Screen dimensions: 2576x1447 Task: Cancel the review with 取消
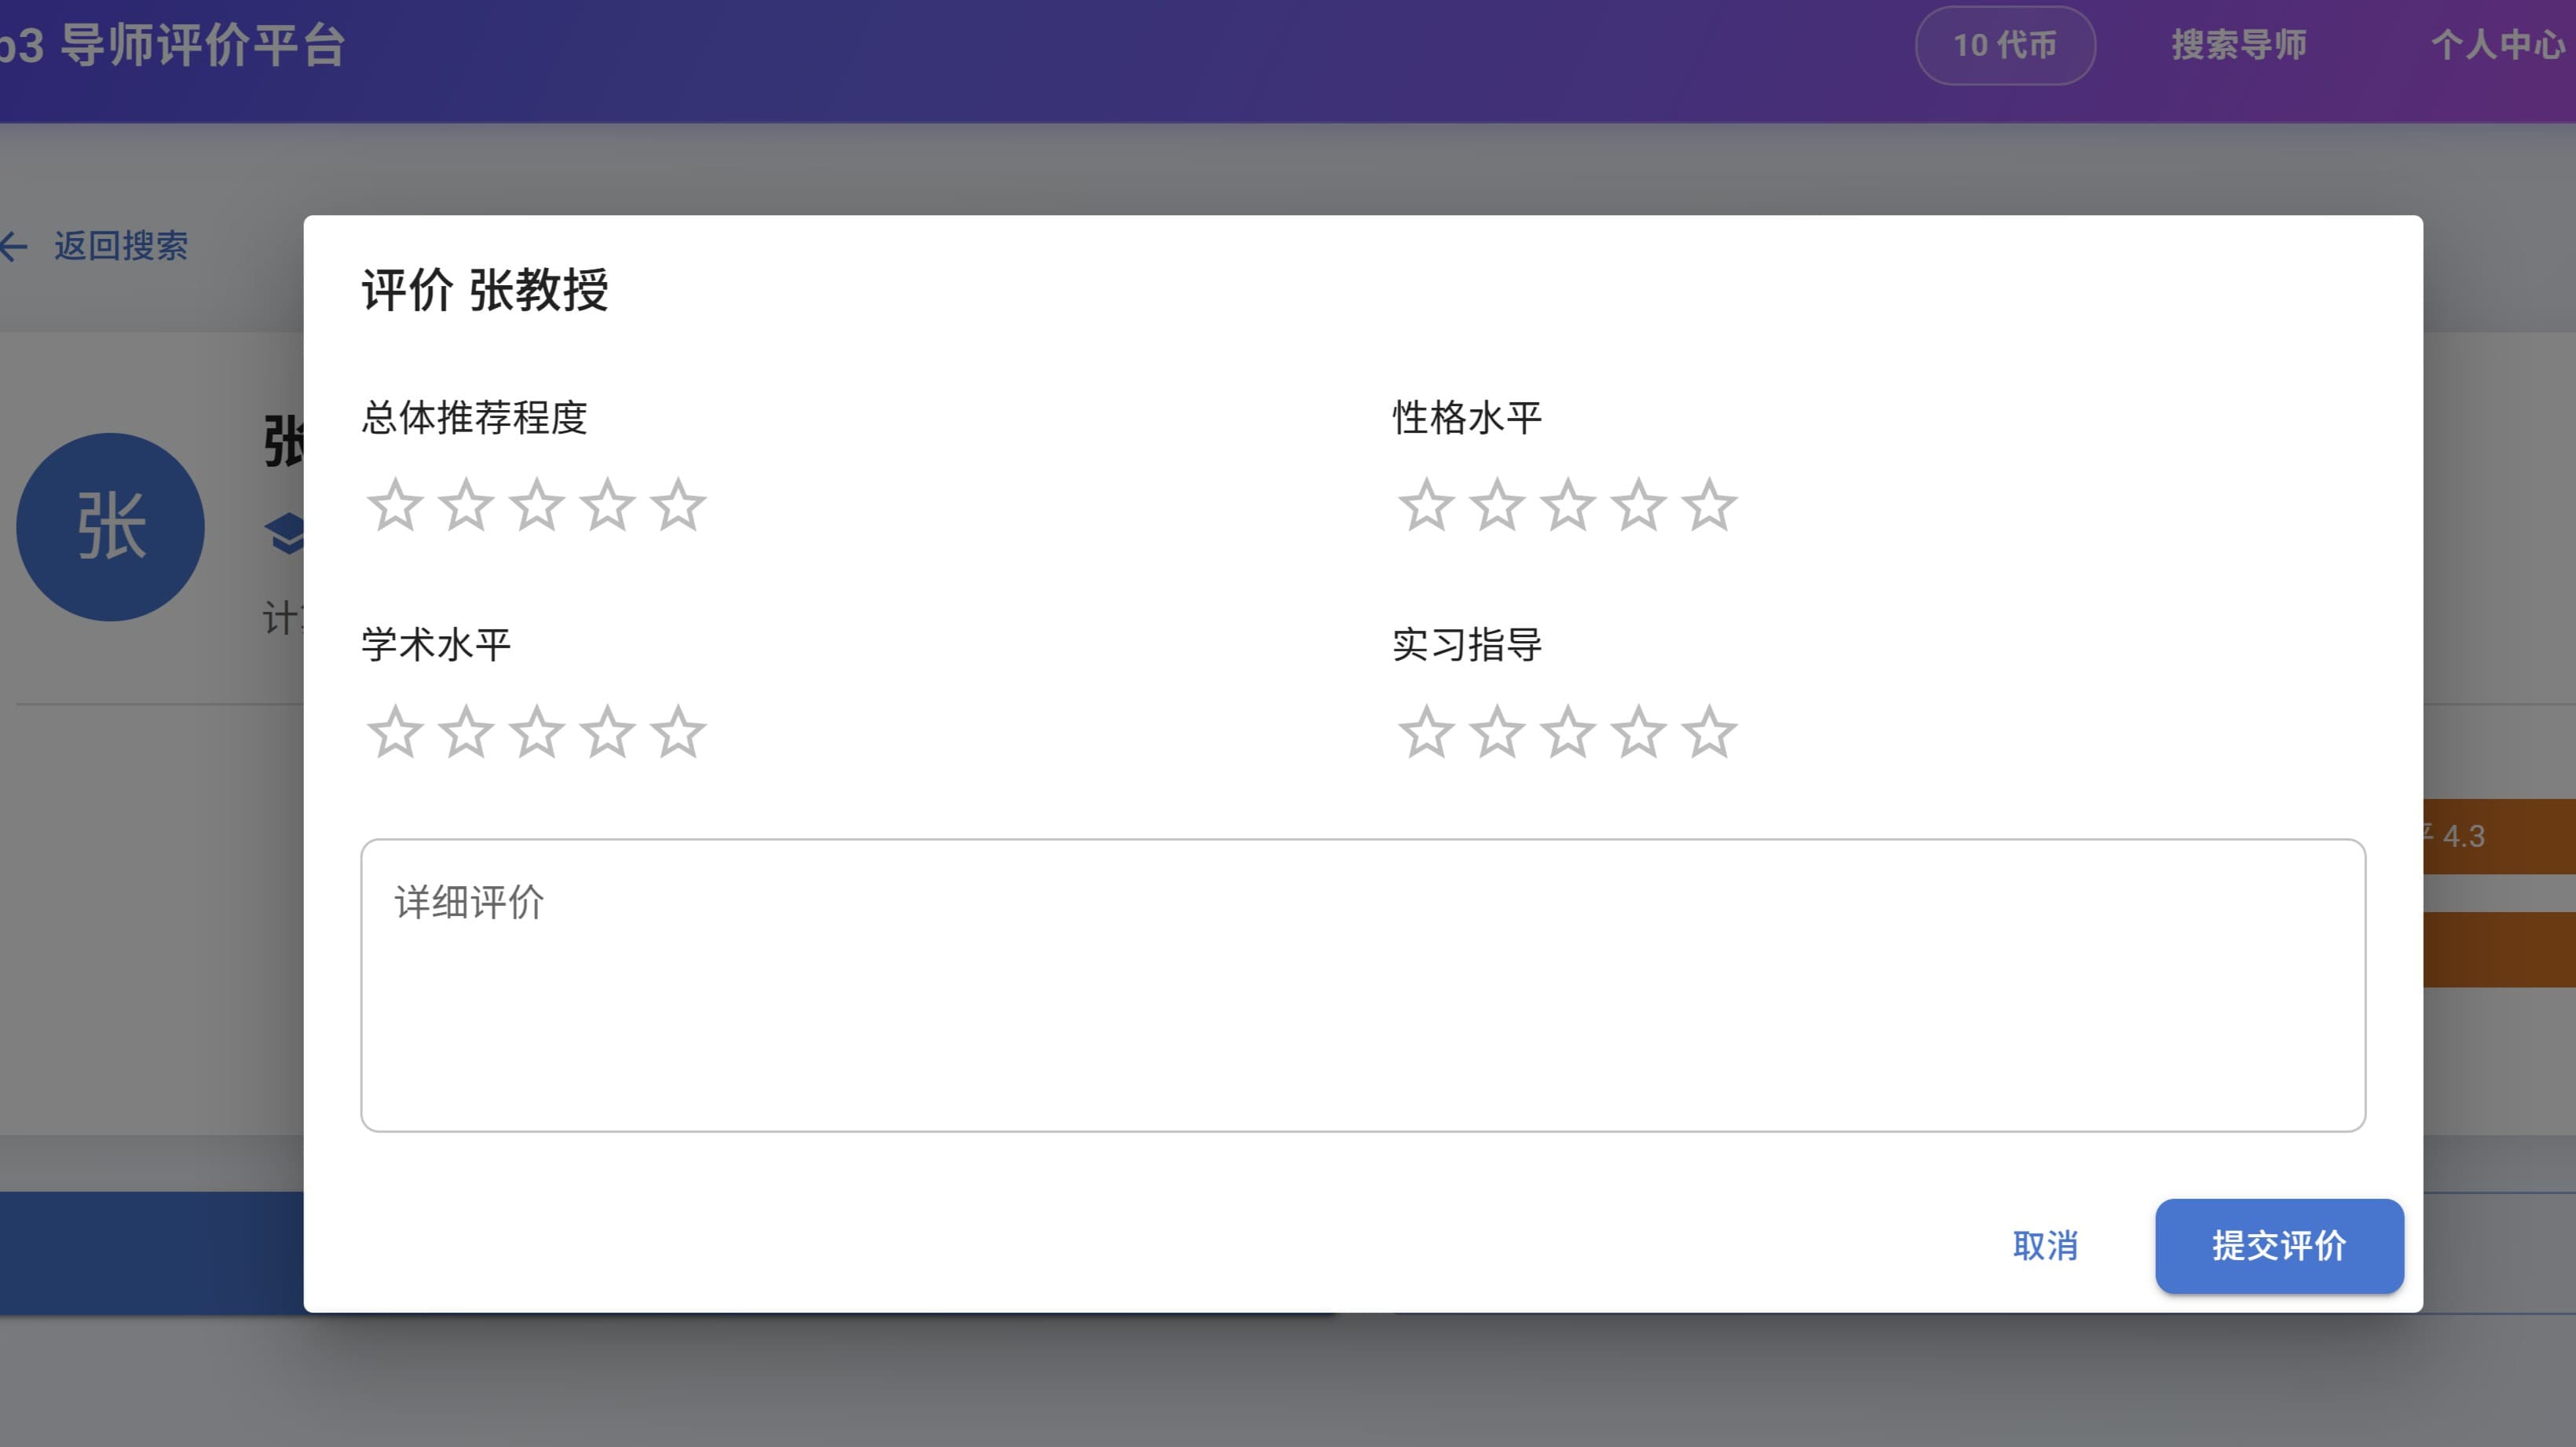[x=2045, y=1246]
